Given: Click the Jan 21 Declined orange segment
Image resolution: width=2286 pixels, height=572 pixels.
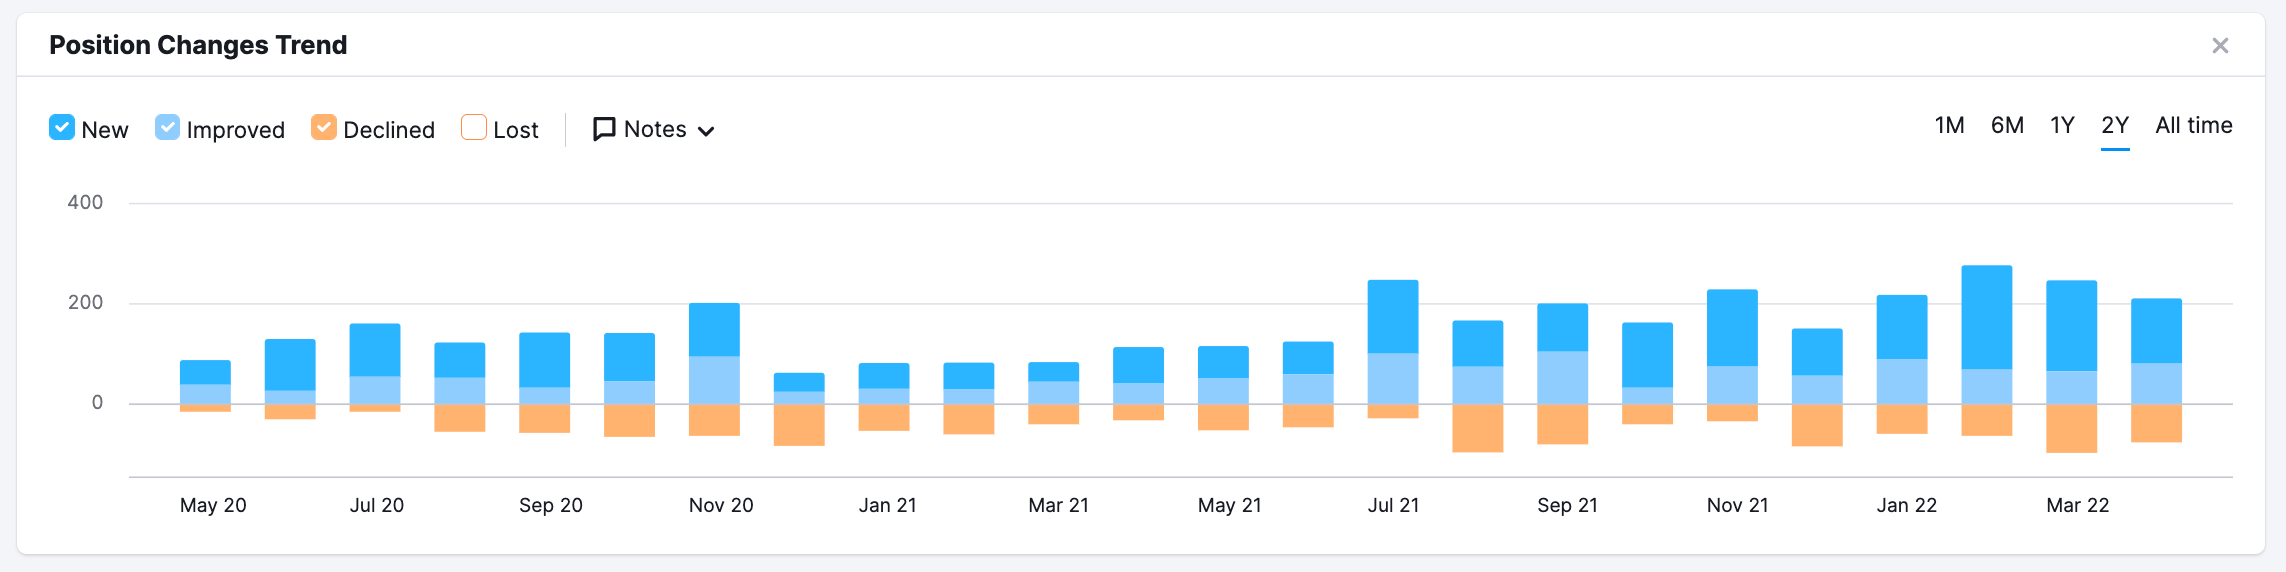Looking at the screenshot, I should tap(884, 417).
